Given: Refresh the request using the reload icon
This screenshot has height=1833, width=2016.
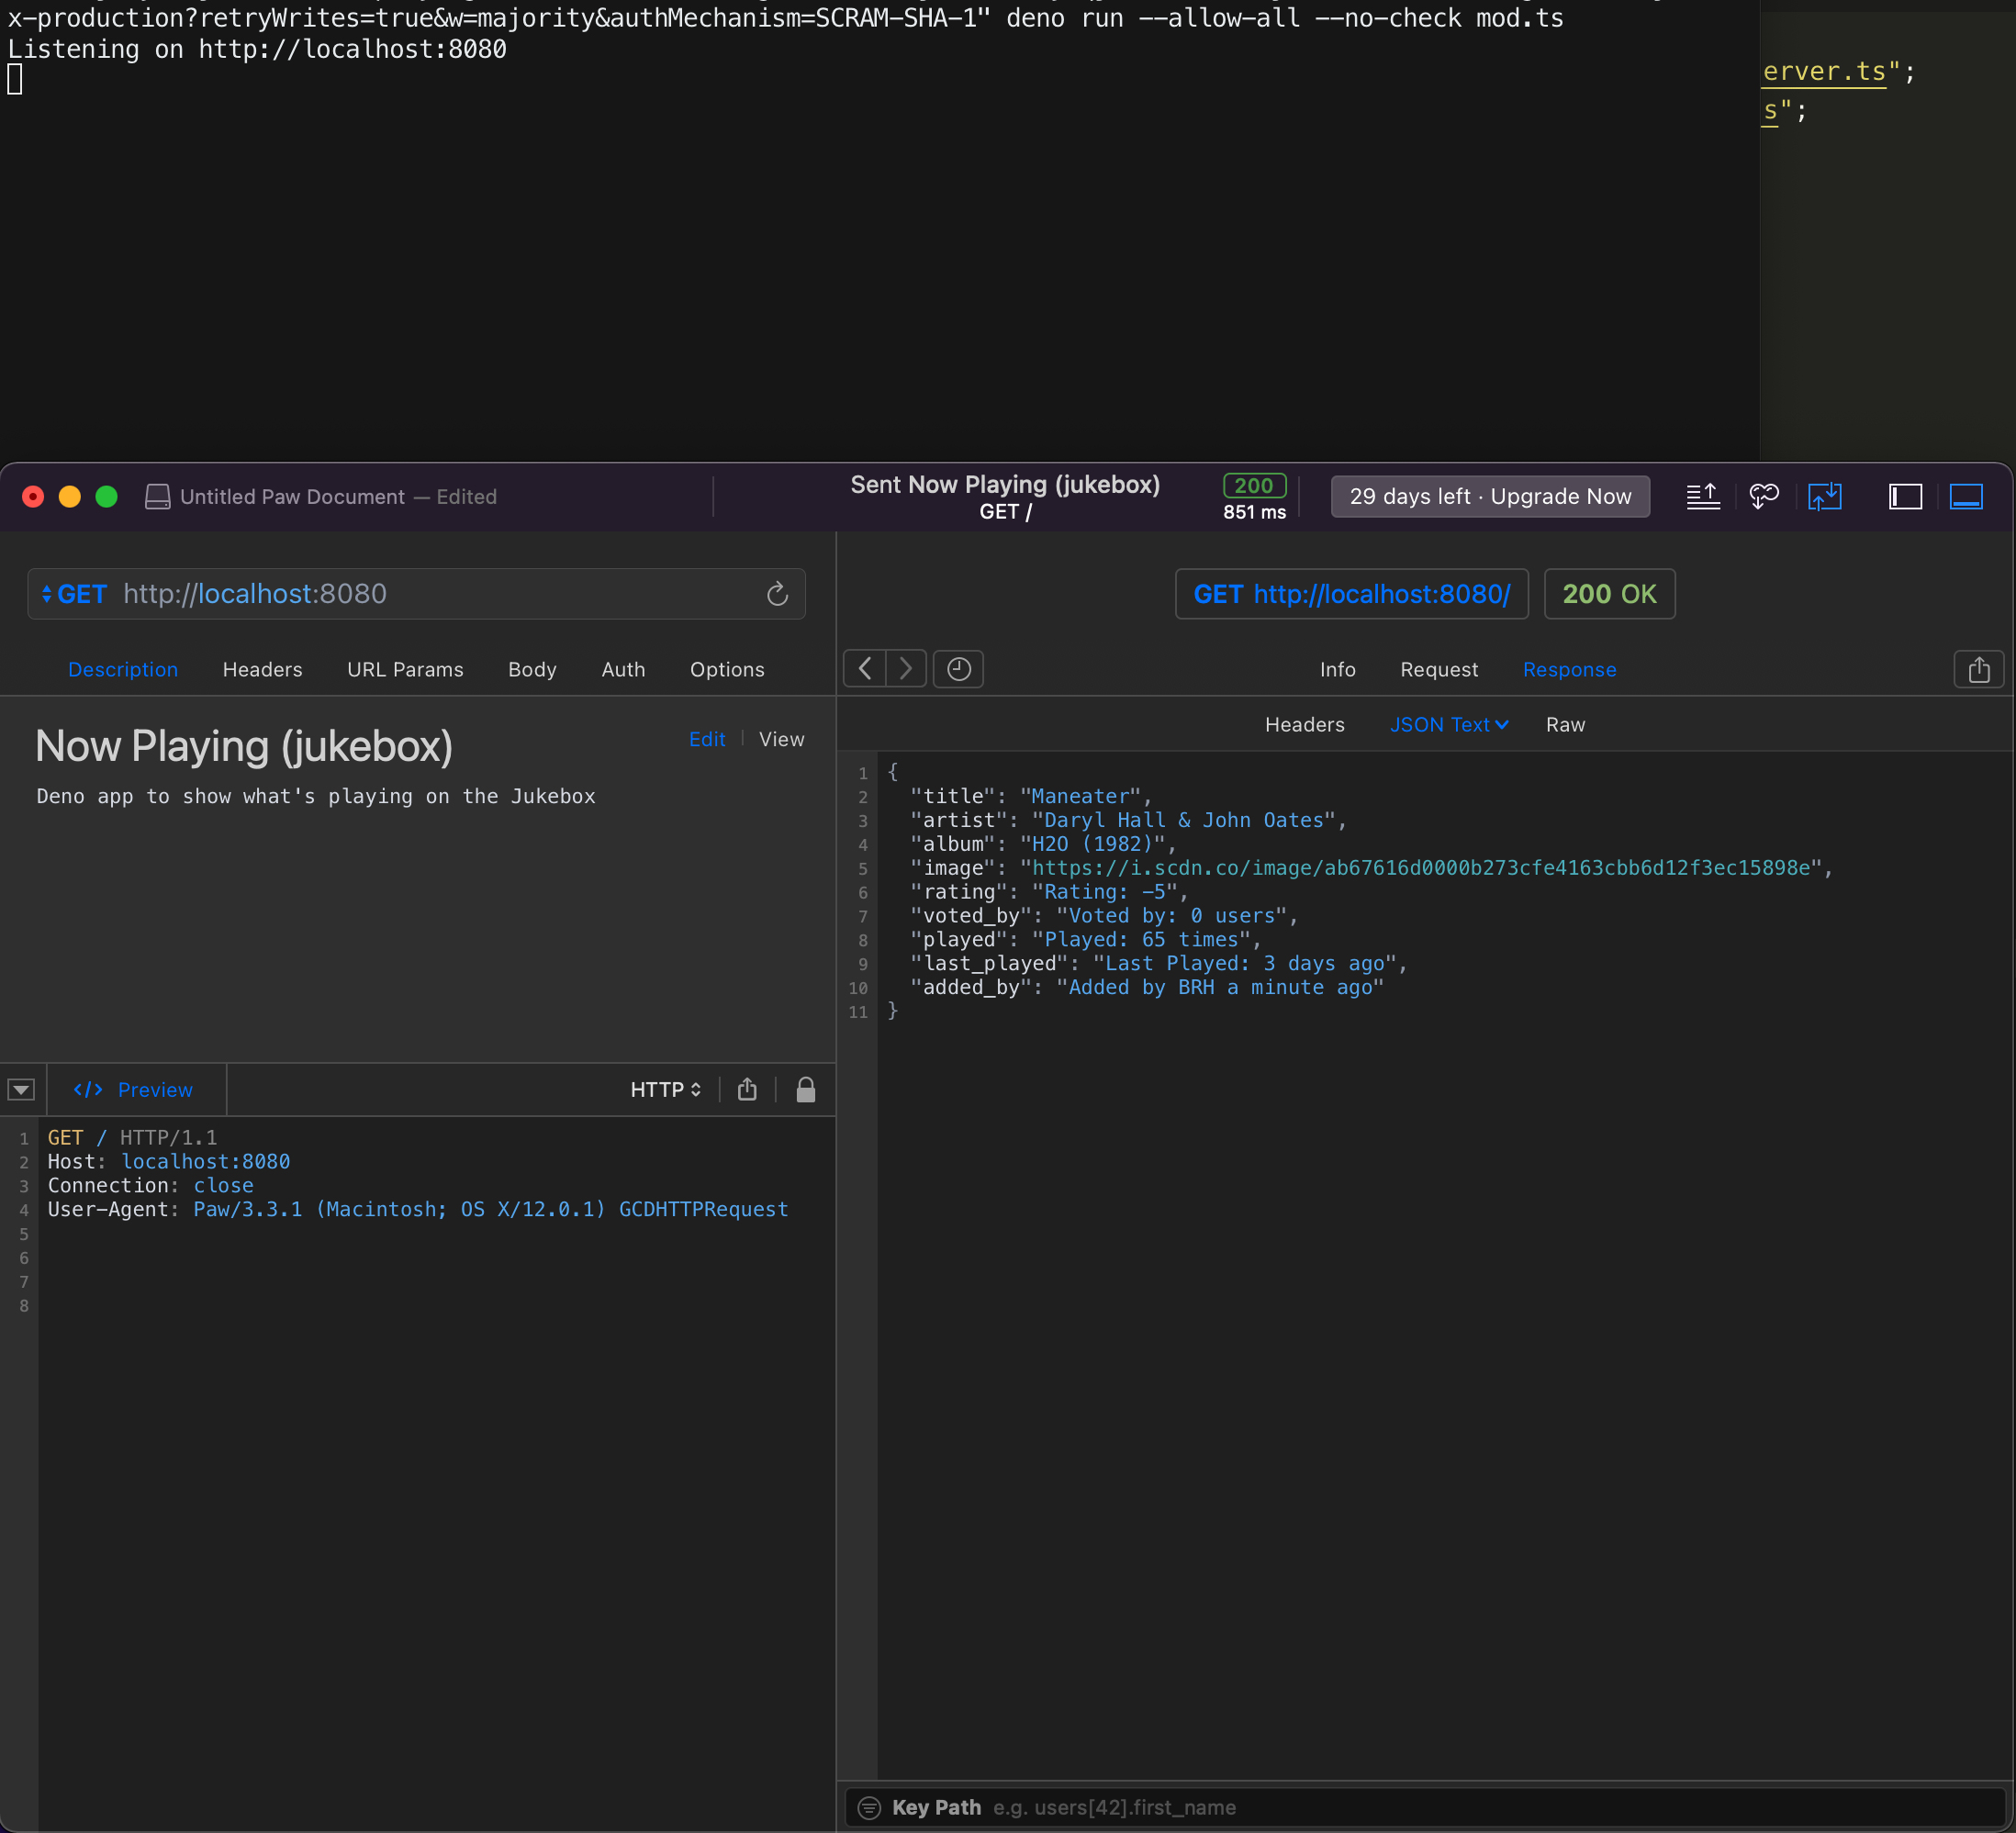Looking at the screenshot, I should pyautogui.click(x=778, y=593).
